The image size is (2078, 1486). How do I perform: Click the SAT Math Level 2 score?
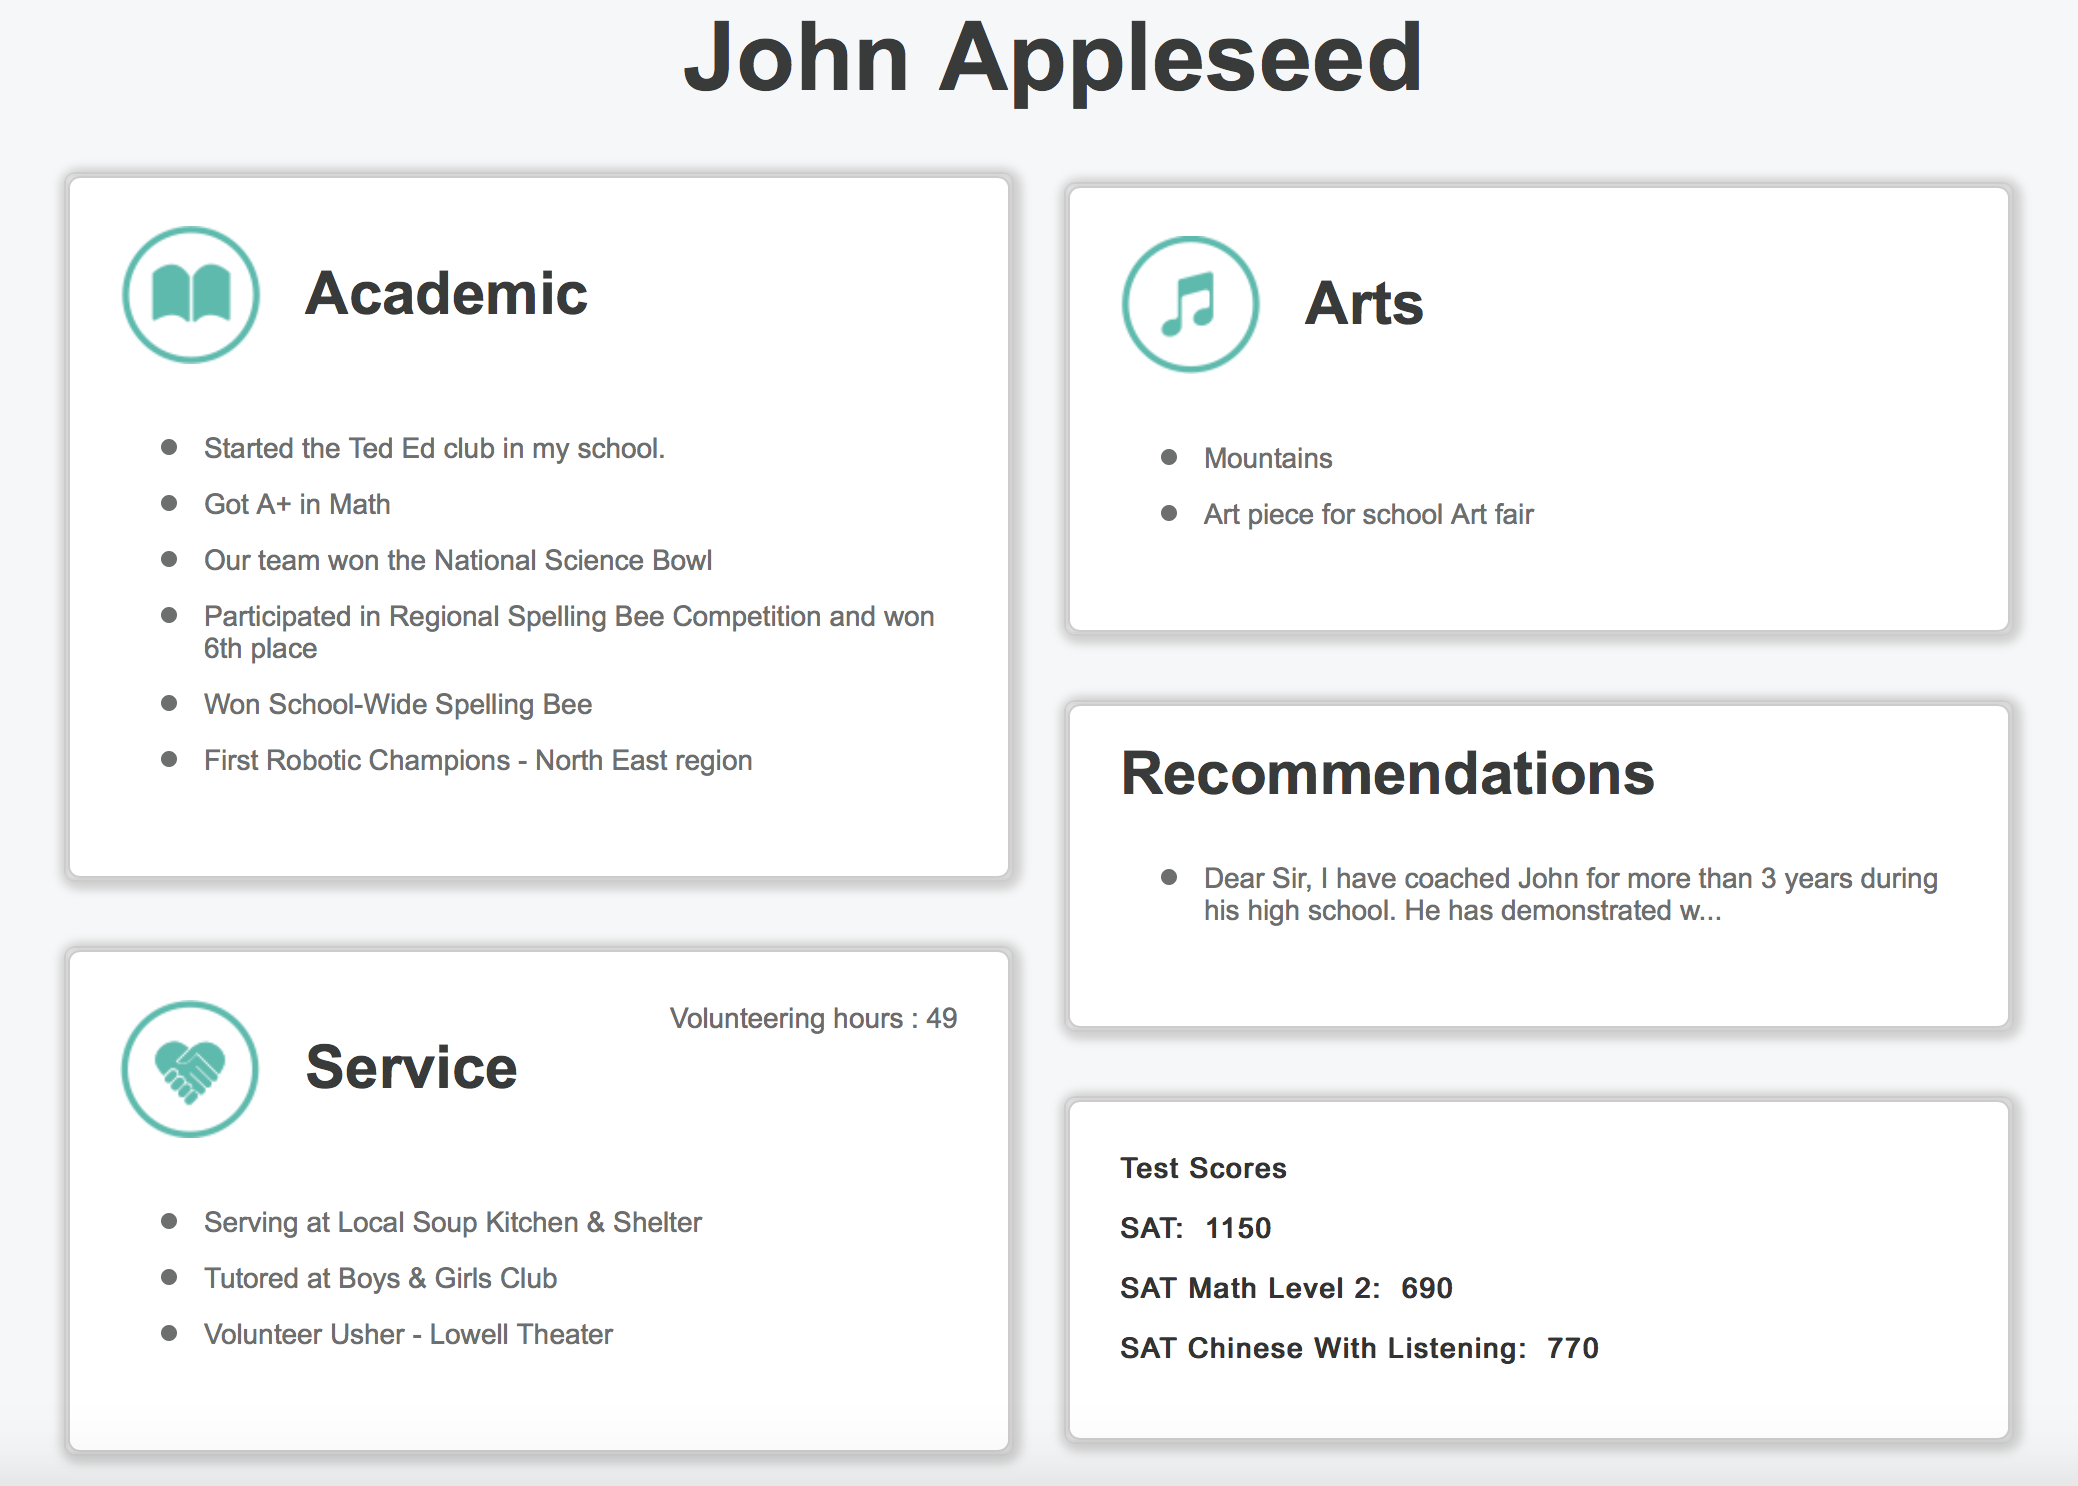[1286, 1288]
